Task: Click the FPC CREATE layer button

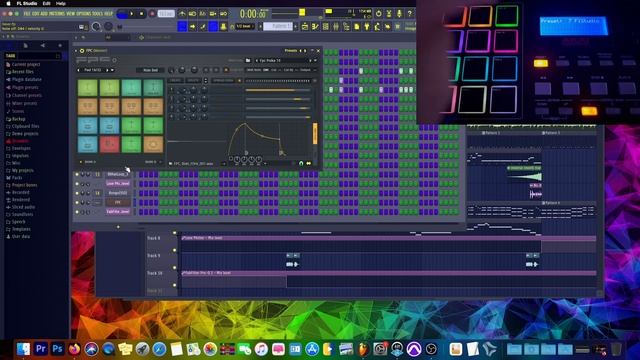Action: point(176,80)
